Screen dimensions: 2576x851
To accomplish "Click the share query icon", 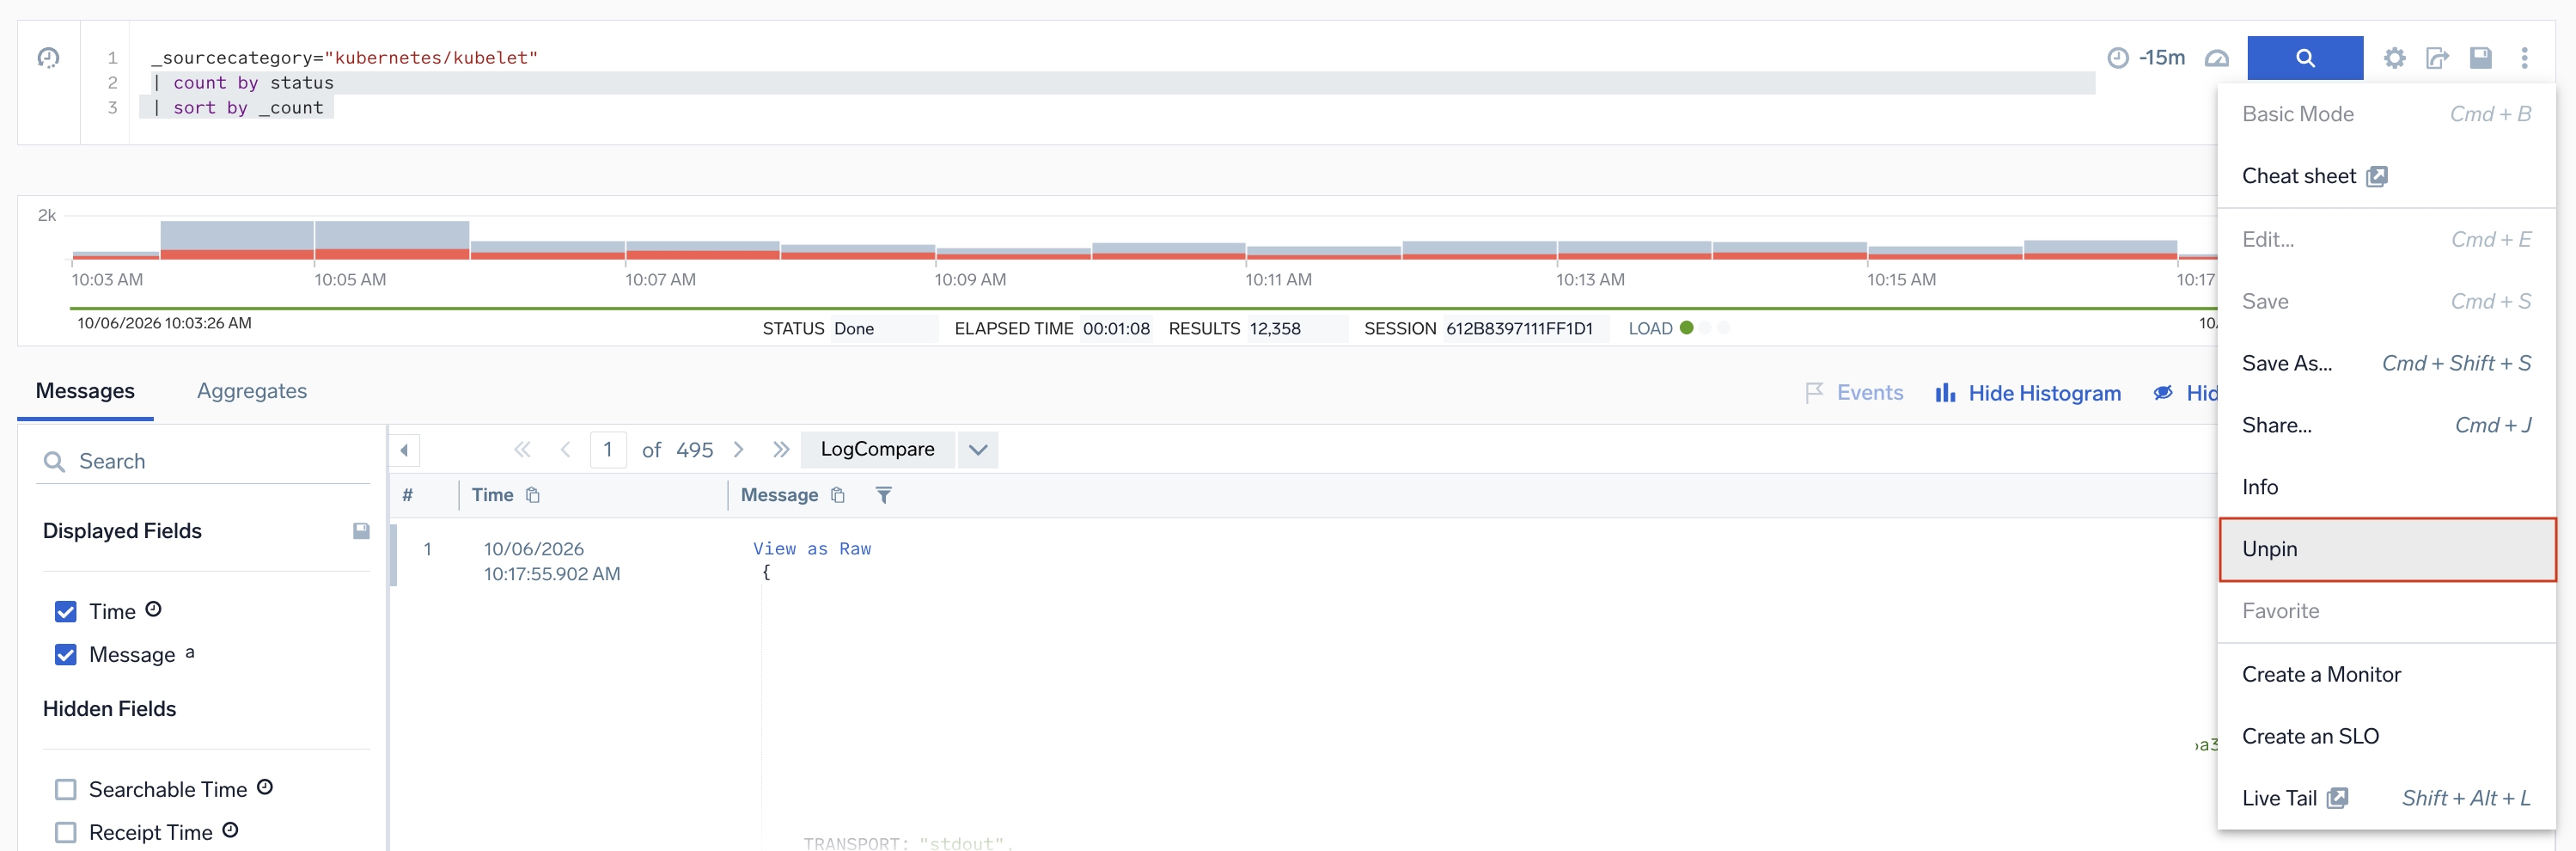I will pyautogui.click(x=2437, y=58).
